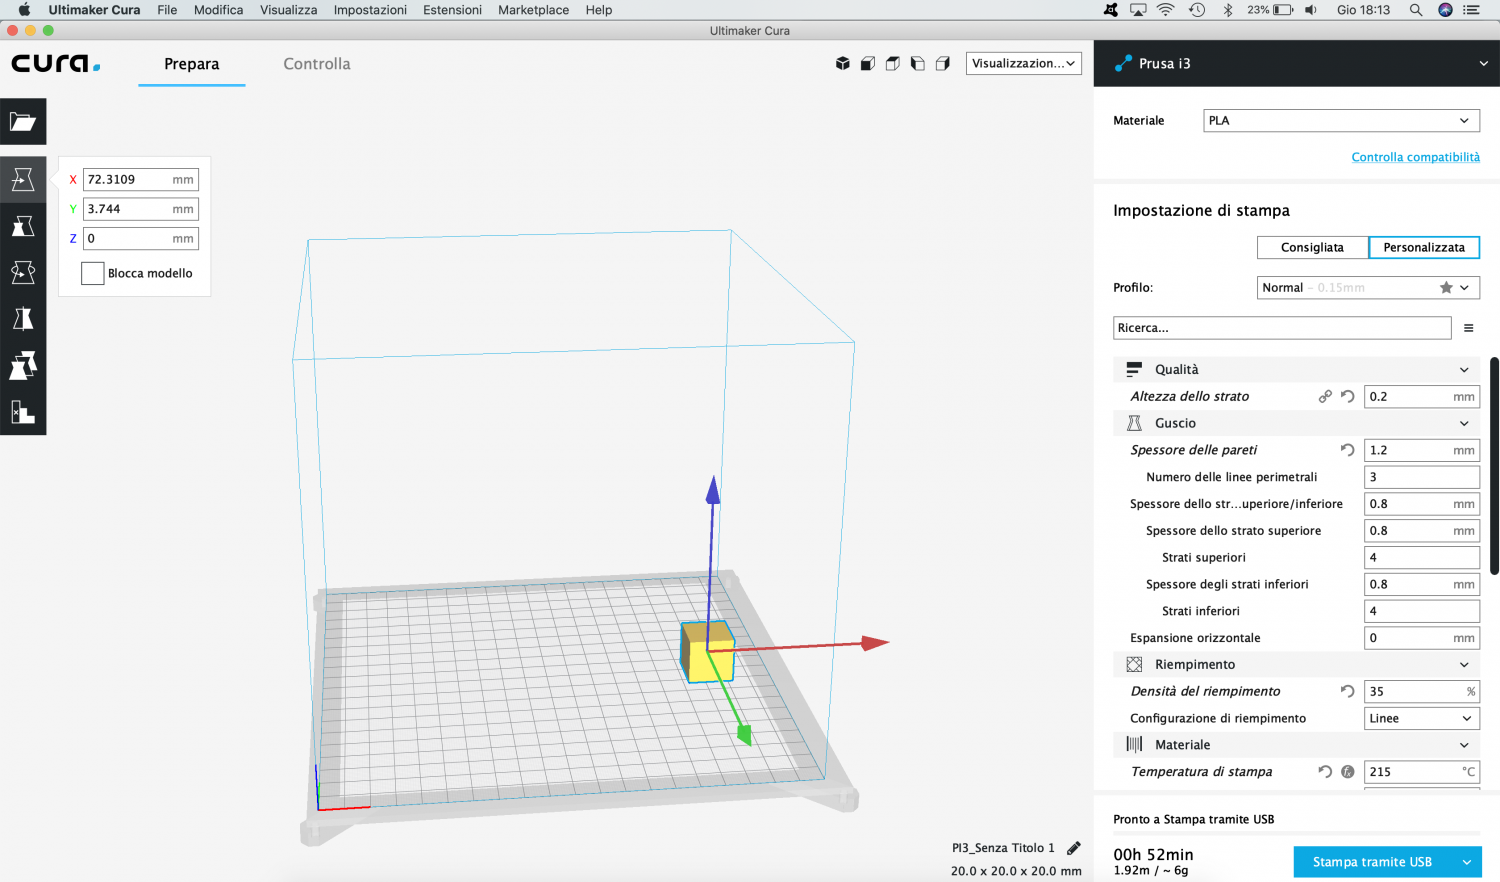Select the Rotate tool
1500x882 pixels.
pyautogui.click(x=23, y=272)
